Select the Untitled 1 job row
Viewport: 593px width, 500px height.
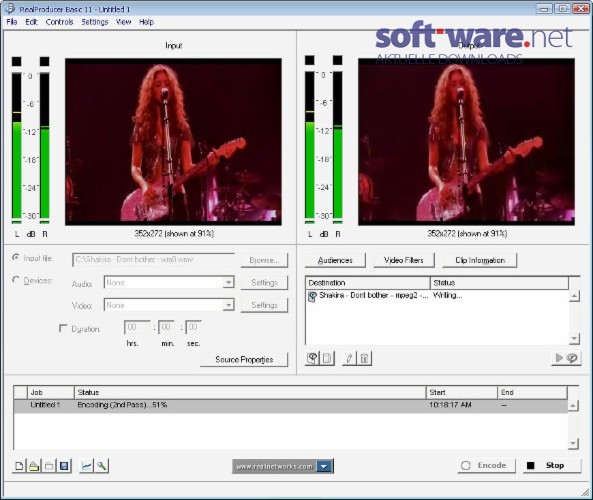[x=290, y=405]
